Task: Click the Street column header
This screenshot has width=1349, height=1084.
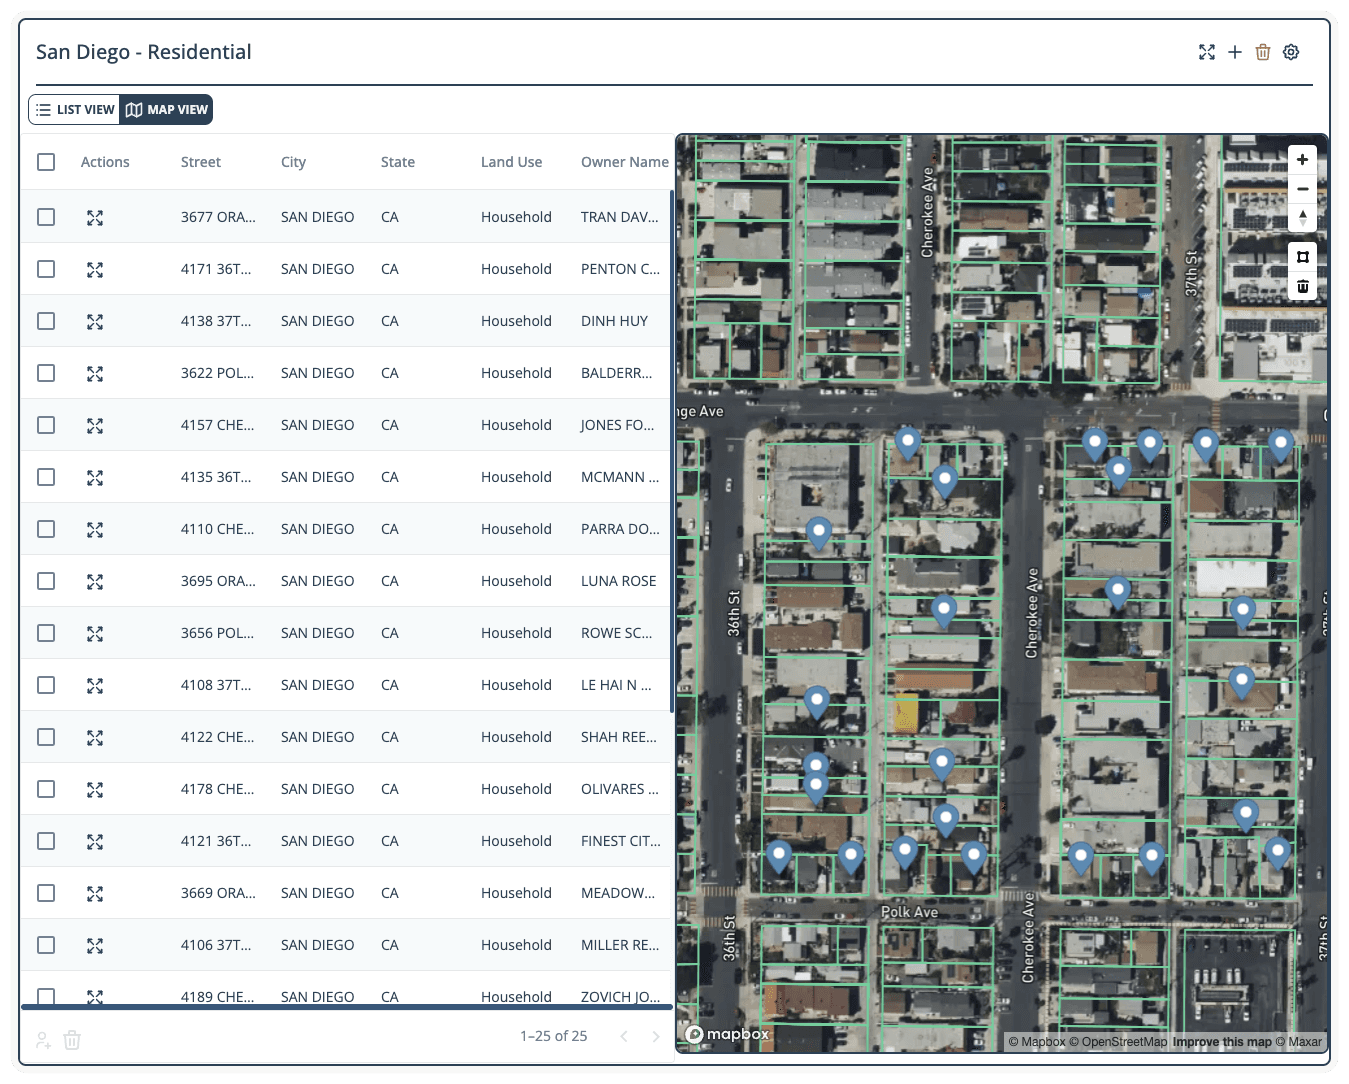Action: tap(201, 162)
